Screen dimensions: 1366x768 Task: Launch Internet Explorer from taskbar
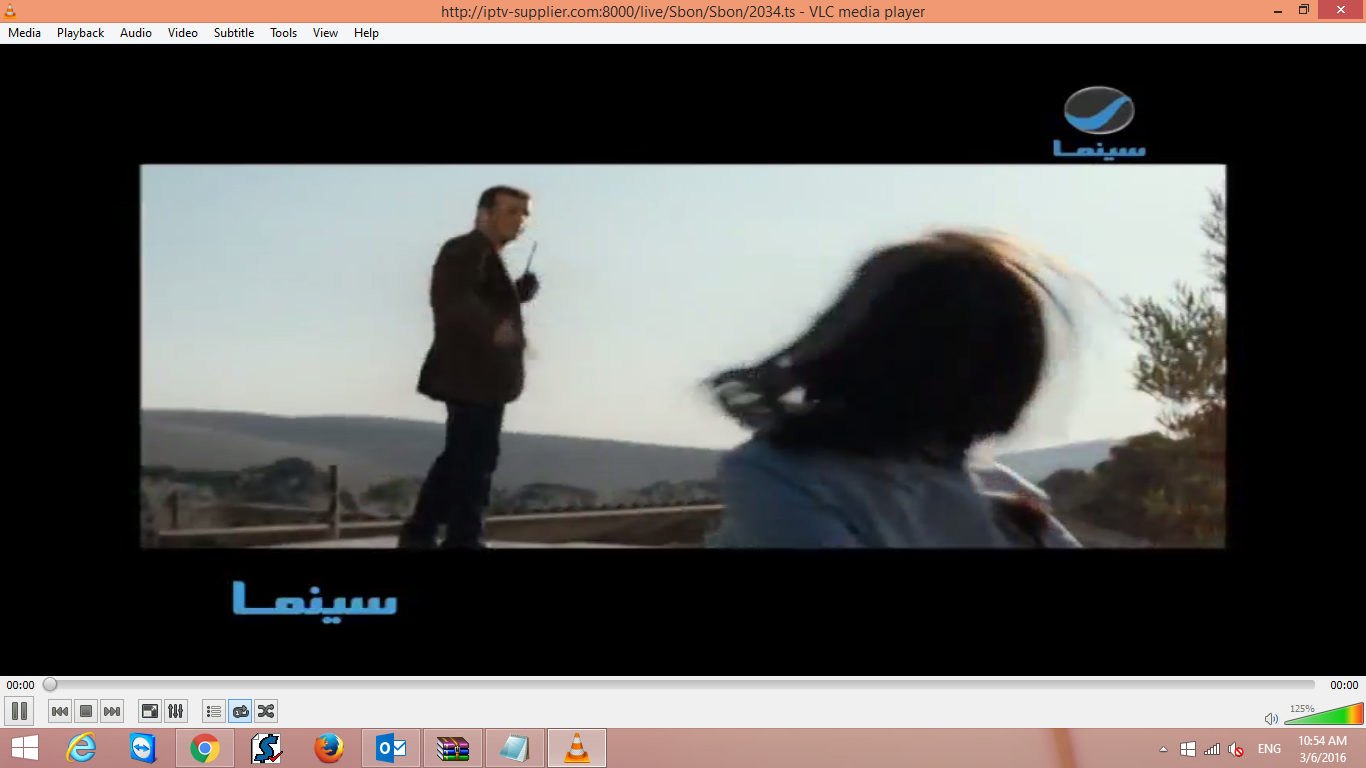point(81,748)
